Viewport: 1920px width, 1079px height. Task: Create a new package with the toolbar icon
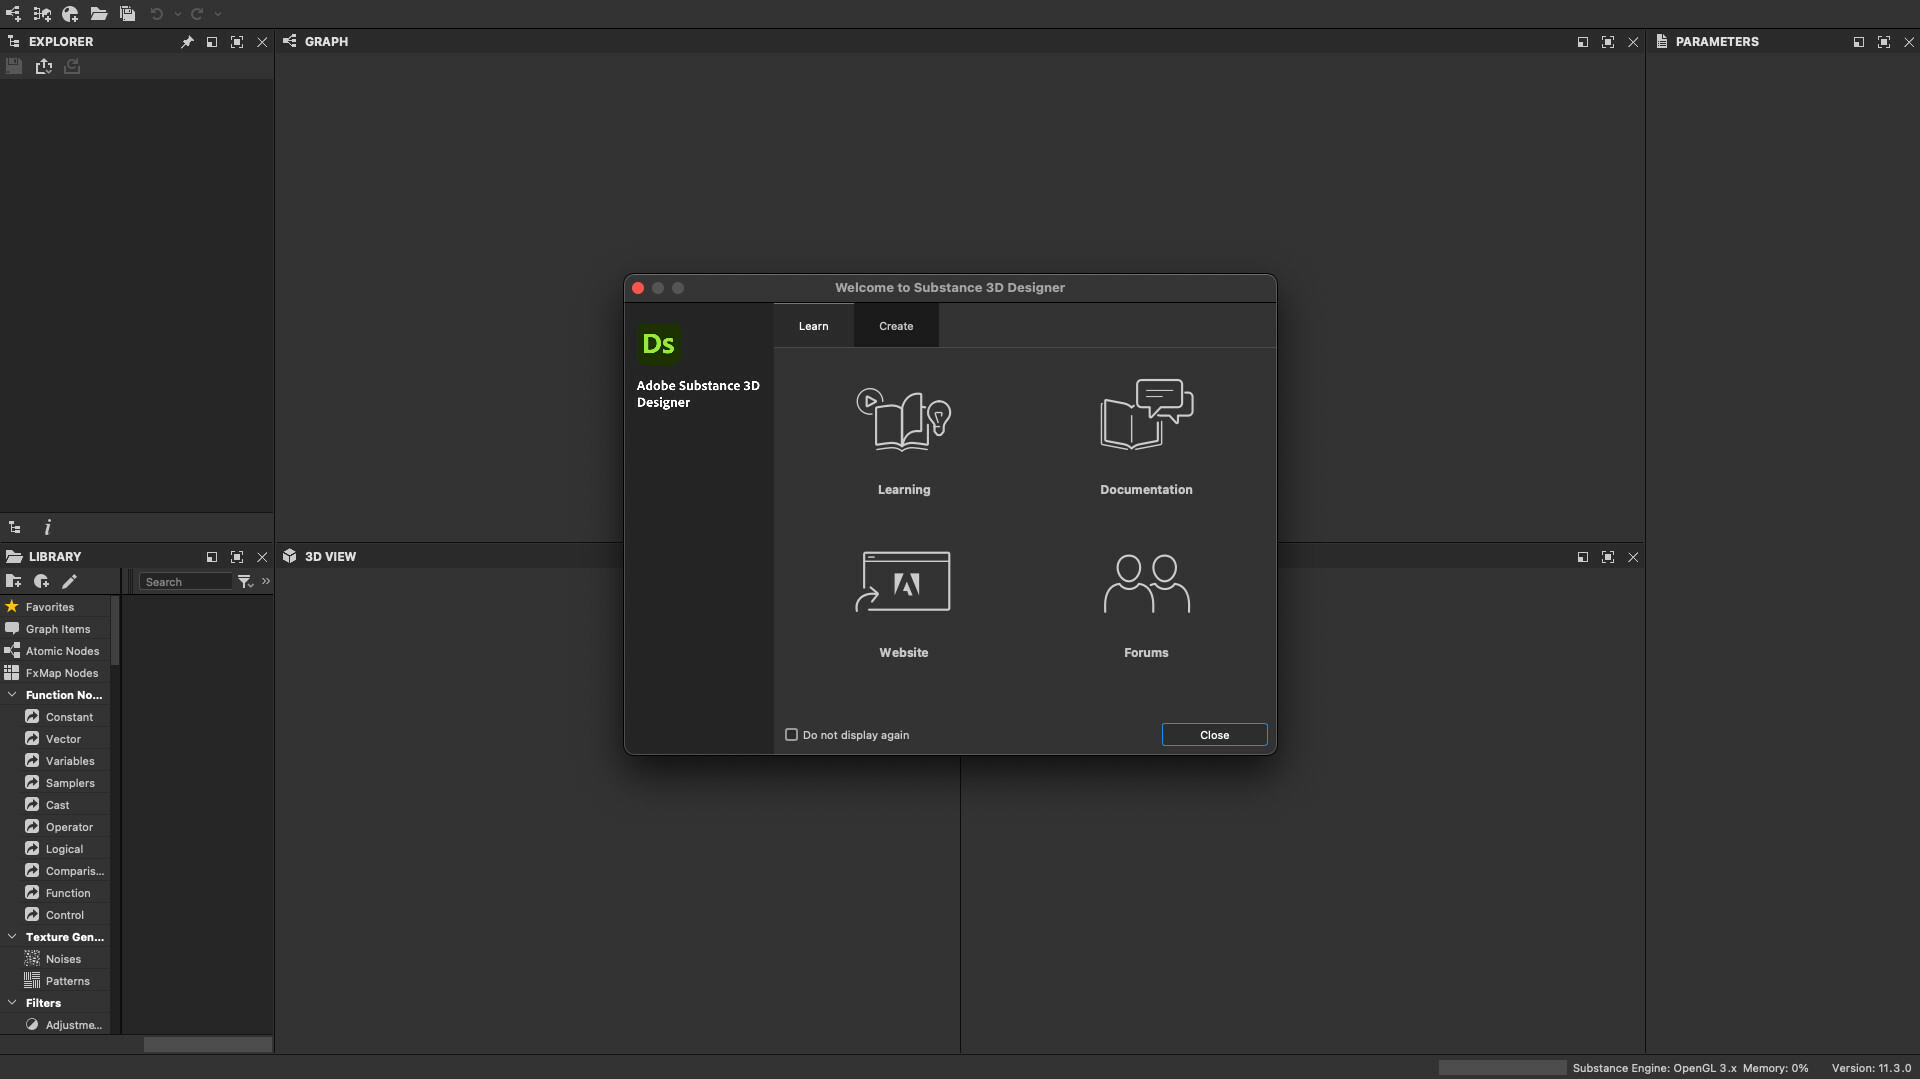(70, 14)
